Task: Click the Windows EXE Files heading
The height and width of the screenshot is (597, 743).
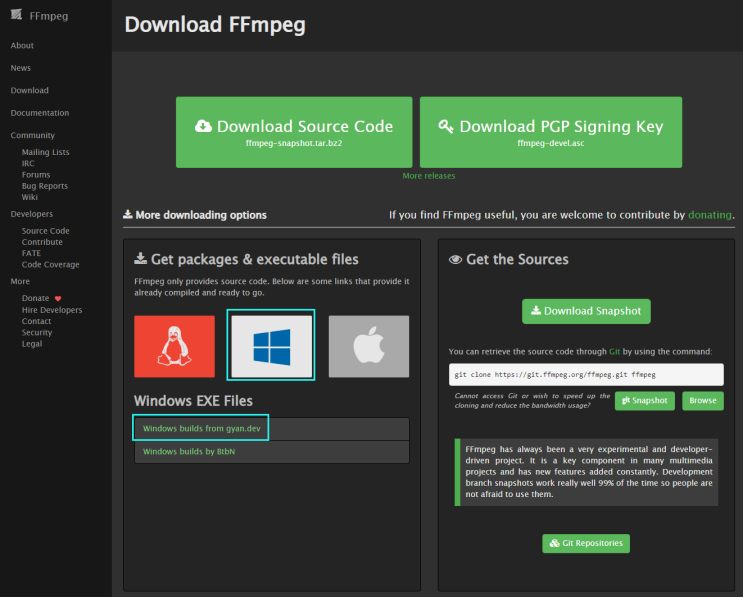Action: 193,401
